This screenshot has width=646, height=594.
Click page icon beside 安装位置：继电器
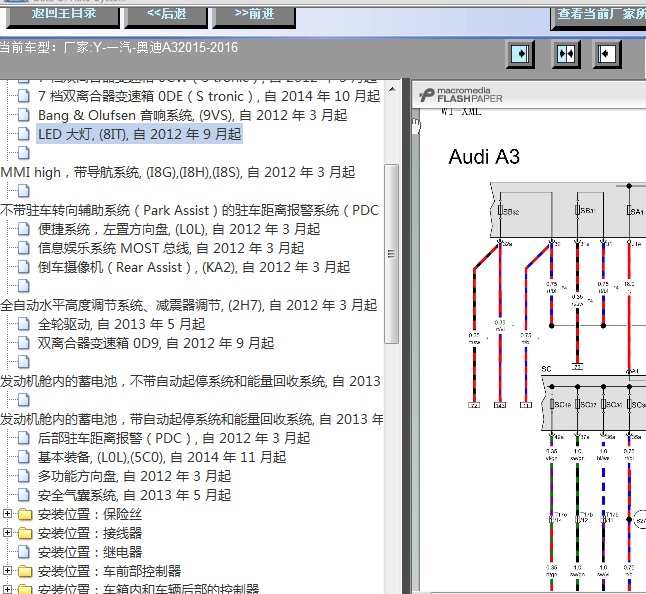coord(24,552)
